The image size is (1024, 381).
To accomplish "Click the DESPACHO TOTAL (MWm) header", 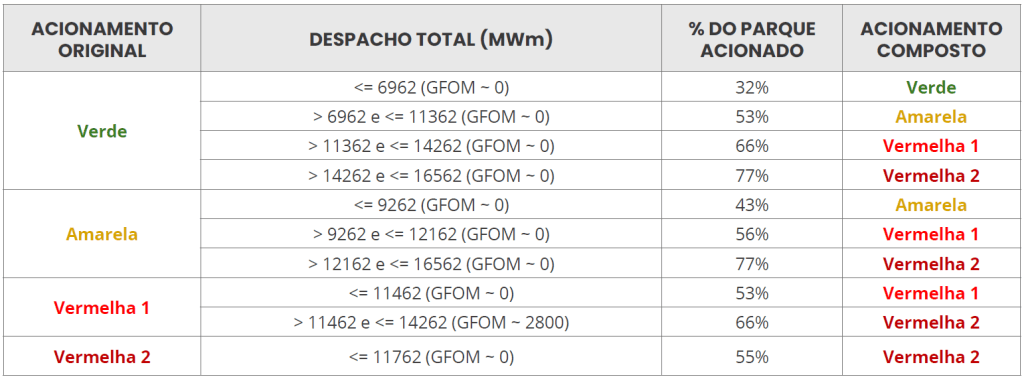I will click(431, 39).
